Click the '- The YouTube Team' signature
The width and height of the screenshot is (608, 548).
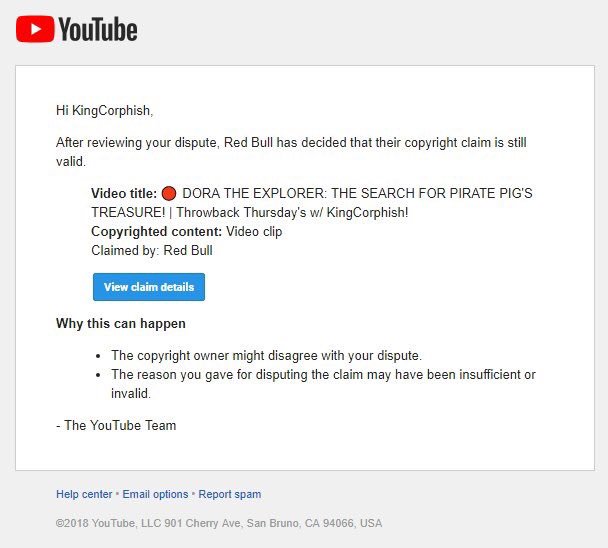click(116, 425)
